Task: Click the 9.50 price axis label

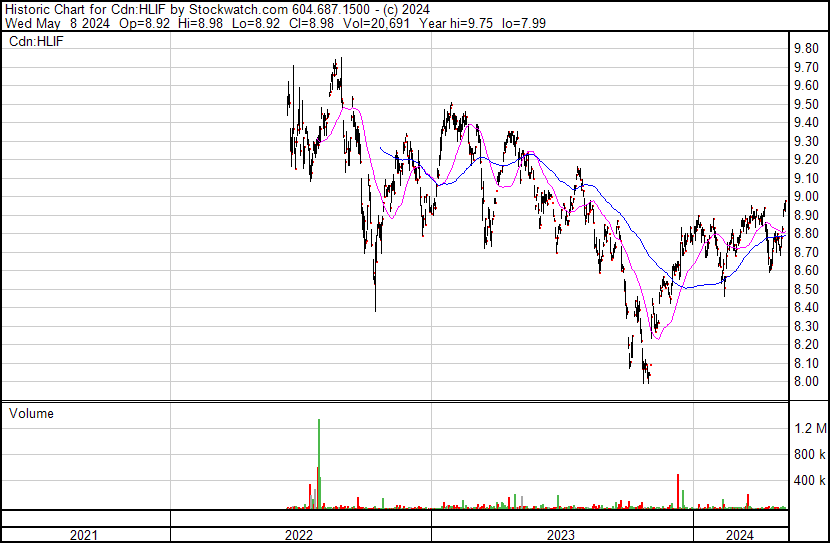Action: pyautogui.click(x=806, y=104)
